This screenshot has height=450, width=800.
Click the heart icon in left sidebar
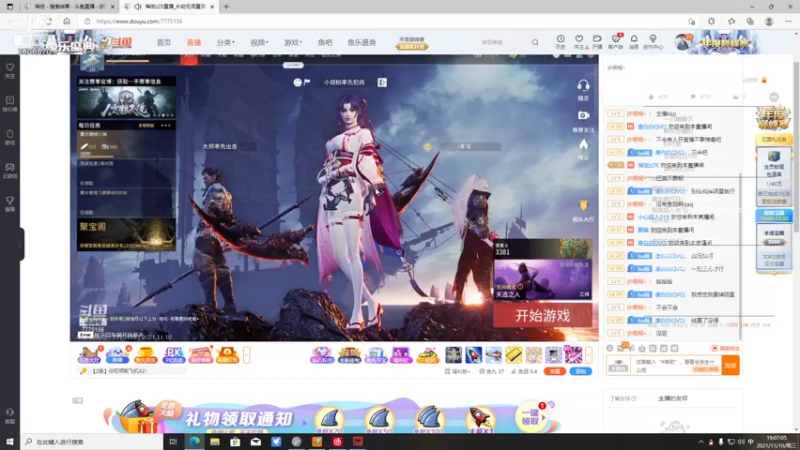[10, 70]
